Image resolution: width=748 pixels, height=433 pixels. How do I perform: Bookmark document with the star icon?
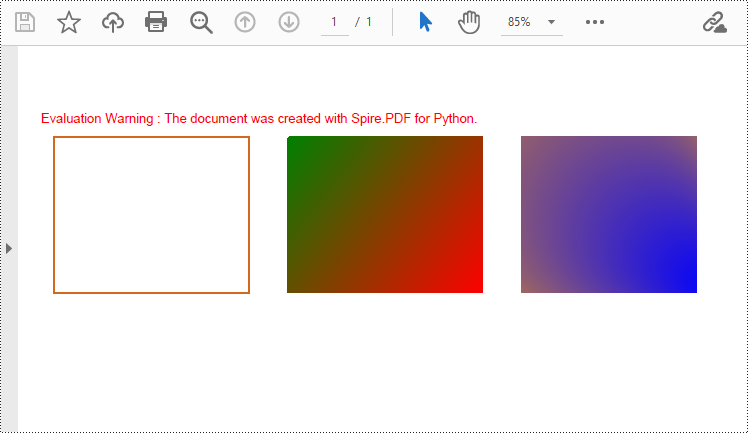tap(69, 22)
